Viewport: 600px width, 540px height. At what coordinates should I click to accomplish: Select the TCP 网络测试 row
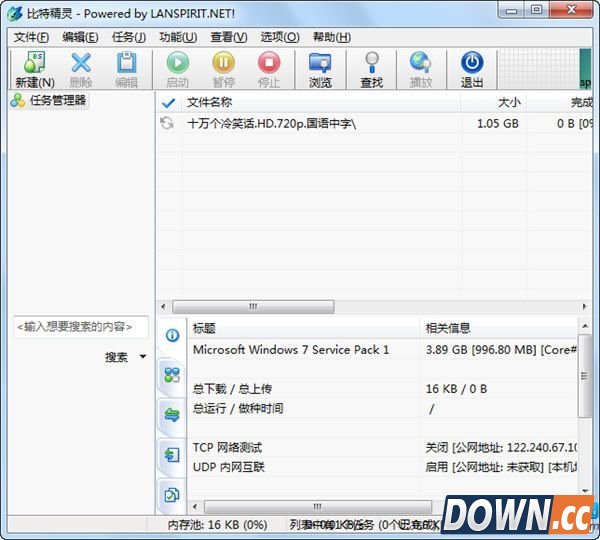[x=383, y=447]
